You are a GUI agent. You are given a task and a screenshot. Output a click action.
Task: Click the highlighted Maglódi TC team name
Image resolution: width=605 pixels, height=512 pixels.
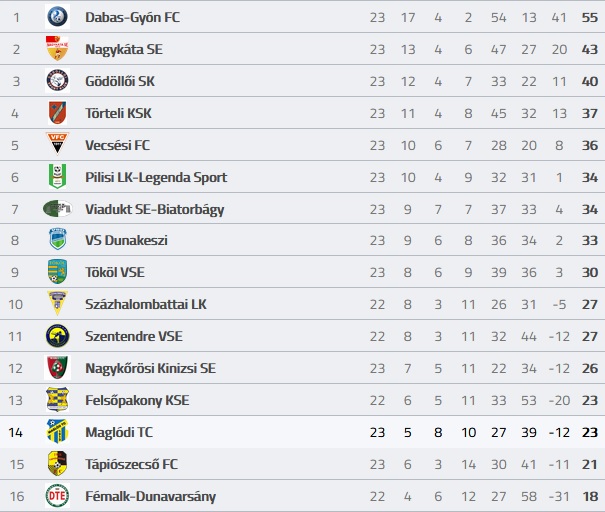tap(119, 433)
